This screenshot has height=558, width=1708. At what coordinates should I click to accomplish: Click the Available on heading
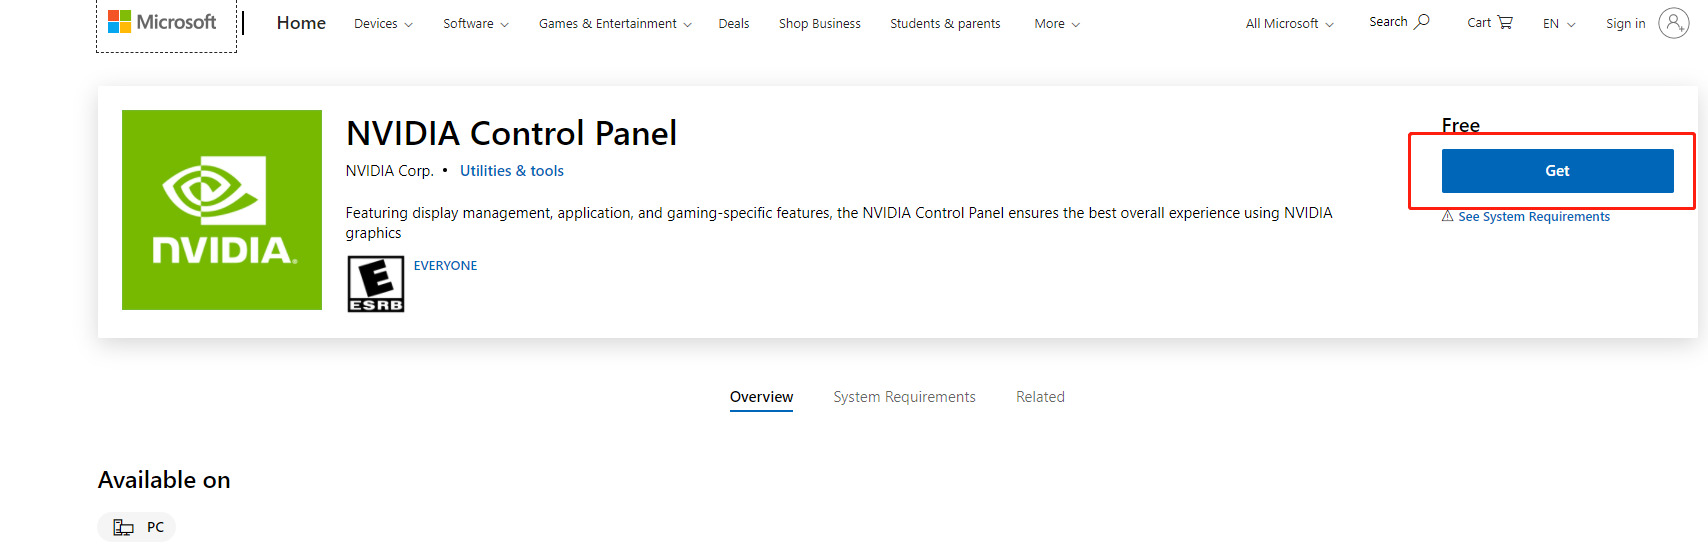tap(164, 480)
